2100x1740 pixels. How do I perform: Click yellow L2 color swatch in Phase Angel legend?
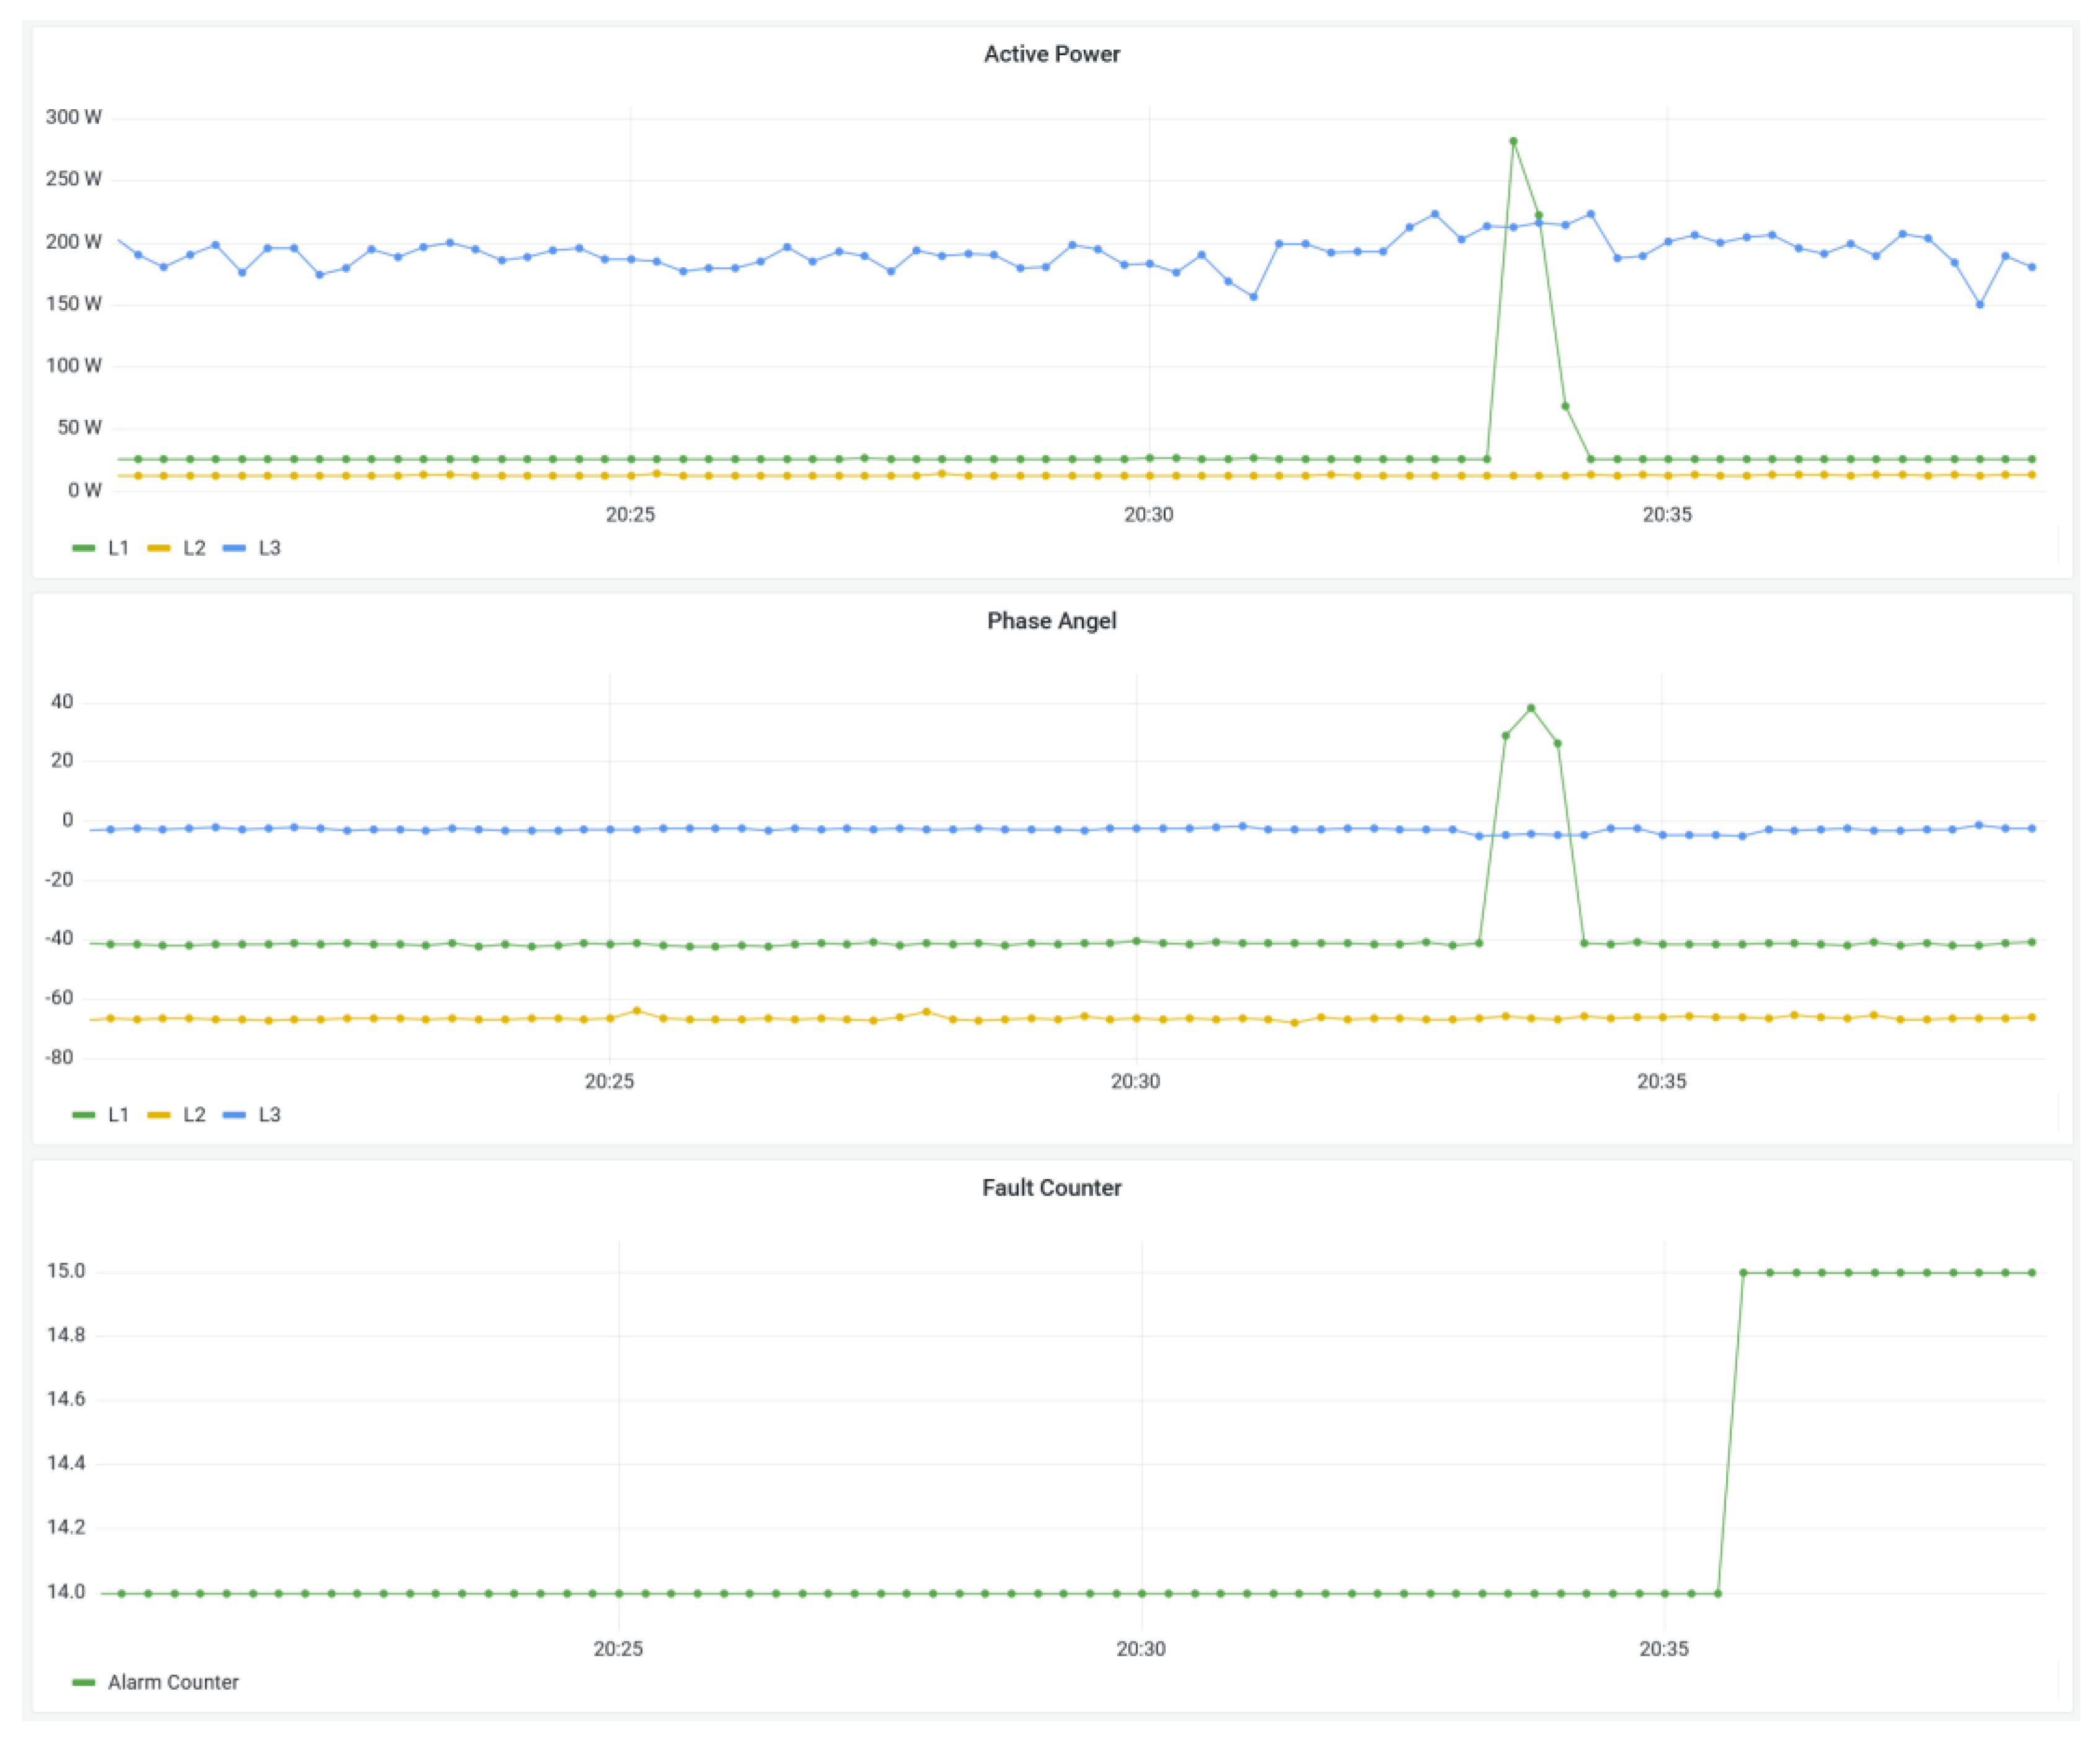click(159, 1115)
